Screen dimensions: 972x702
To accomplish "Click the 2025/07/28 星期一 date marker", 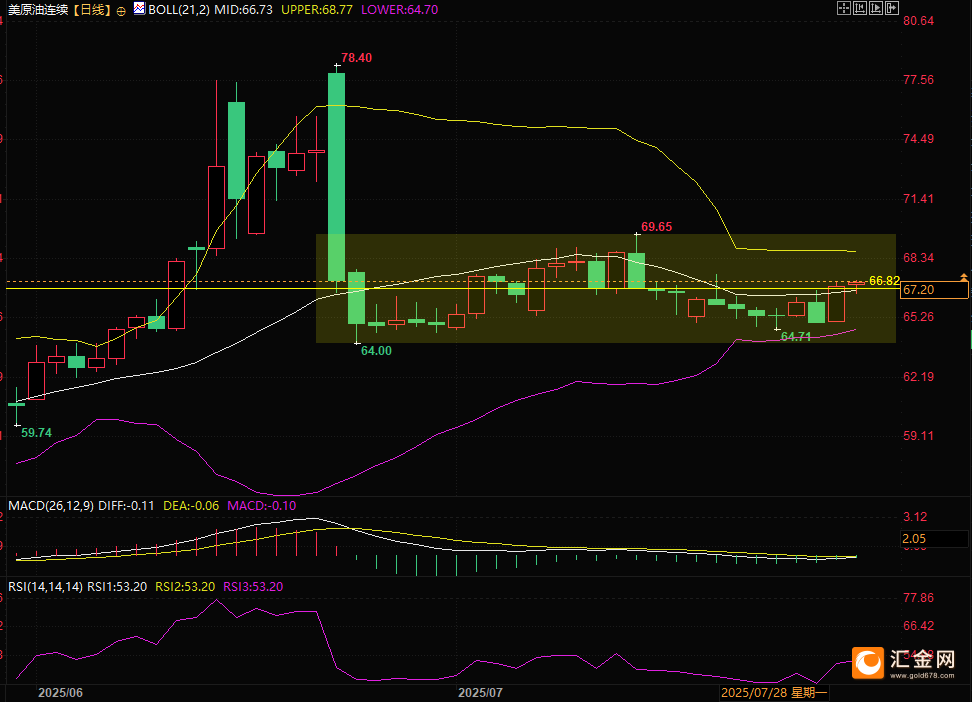I will [x=774, y=693].
